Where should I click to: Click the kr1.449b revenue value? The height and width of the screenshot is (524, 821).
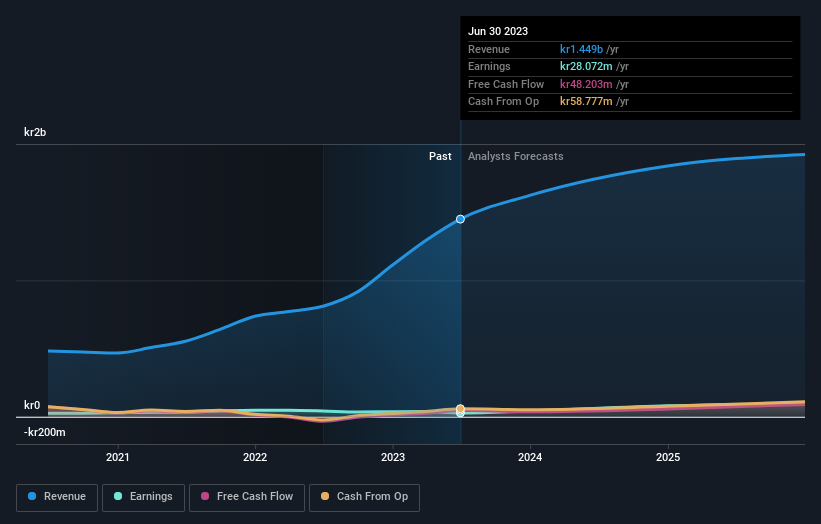[x=581, y=49]
